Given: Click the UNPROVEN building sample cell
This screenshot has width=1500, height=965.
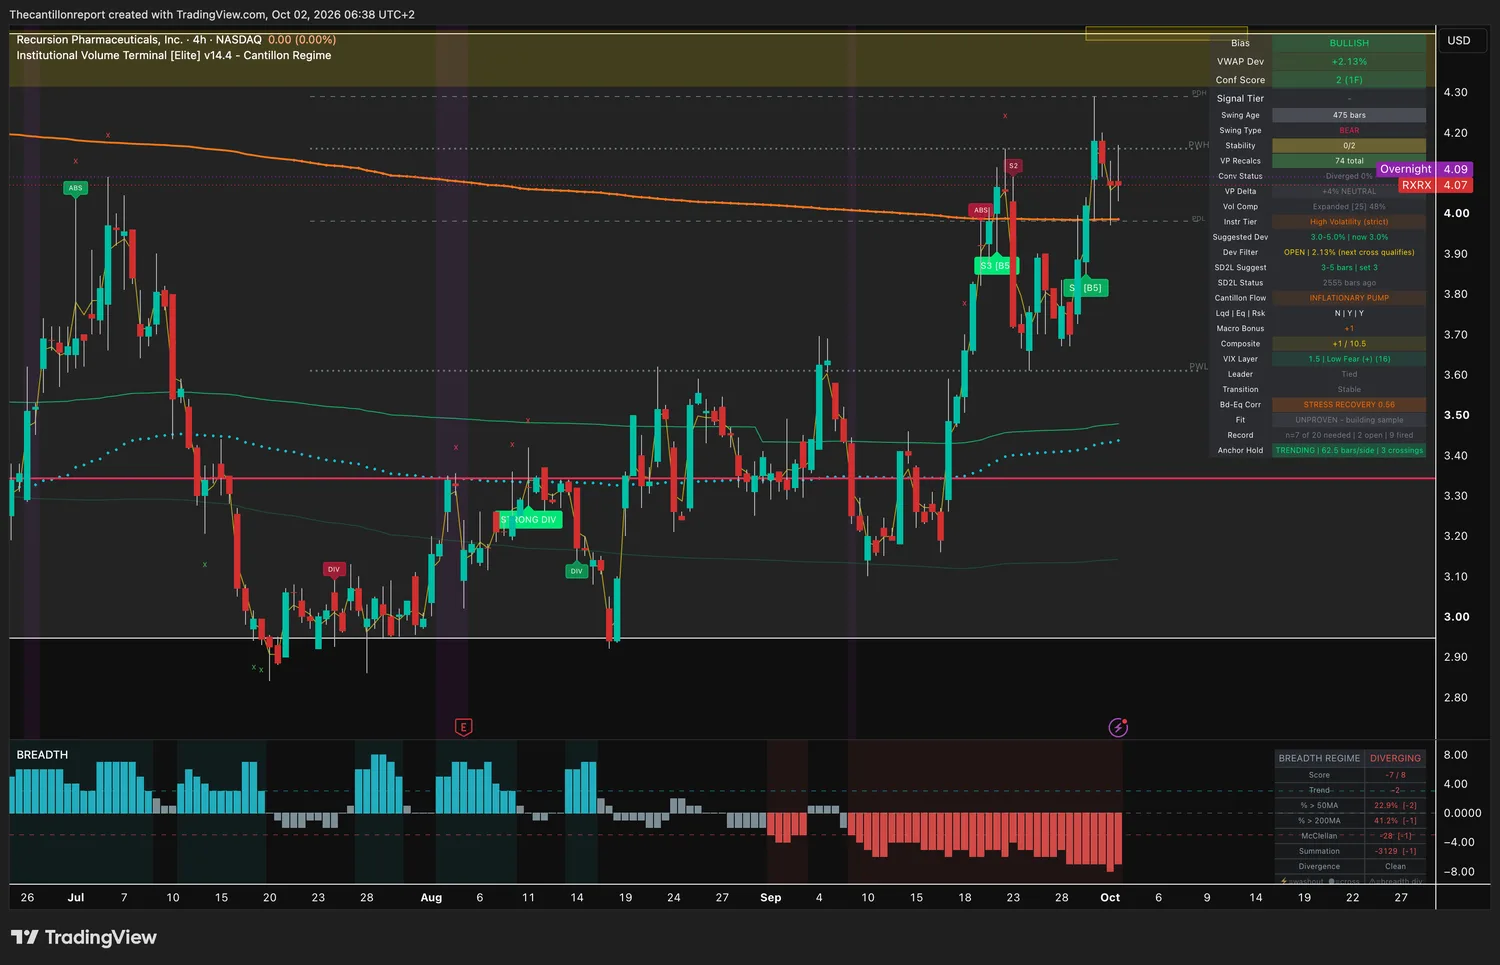Looking at the screenshot, I should point(1349,420).
